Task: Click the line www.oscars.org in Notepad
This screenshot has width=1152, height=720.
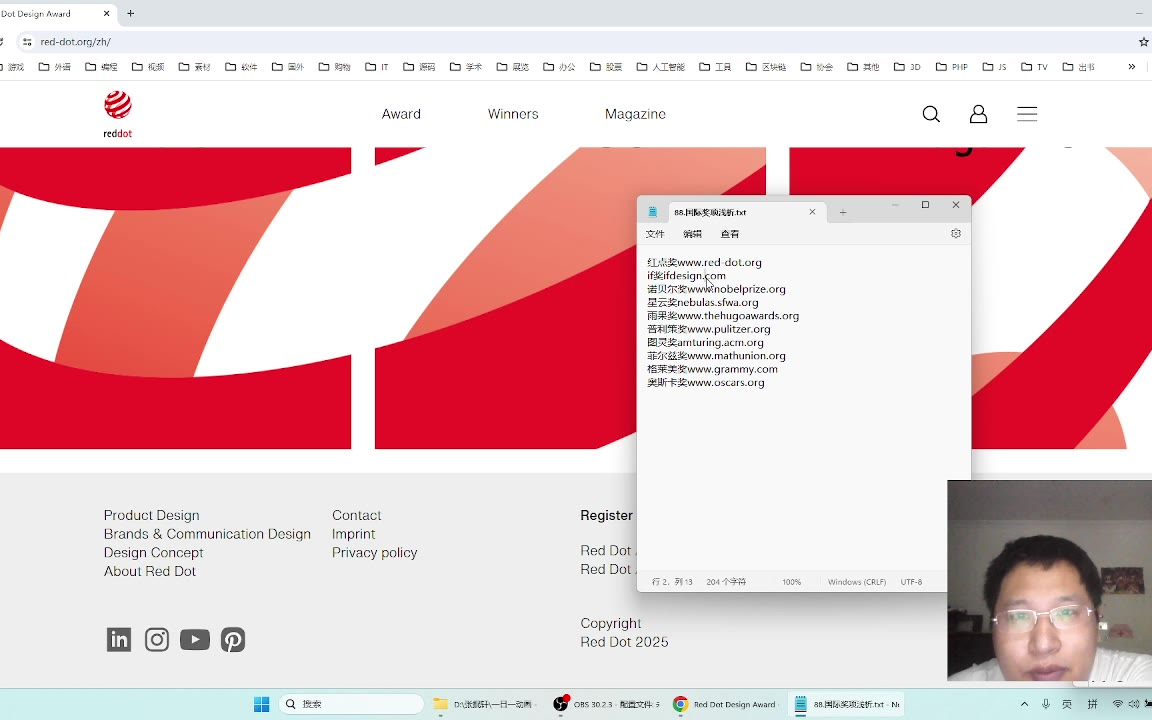Action: tap(705, 382)
